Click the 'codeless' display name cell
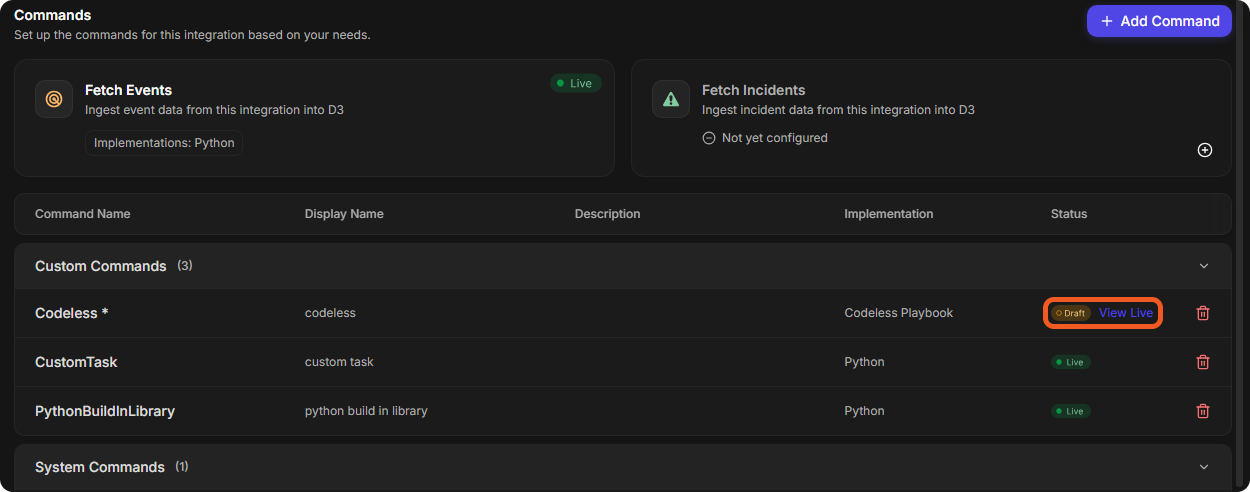 (330, 313)
